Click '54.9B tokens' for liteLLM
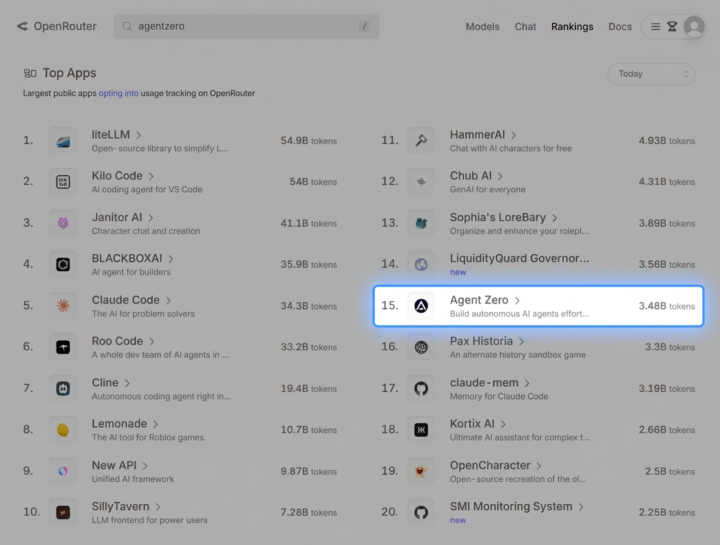Image resolution: width=720 pixels, height=545 pixels. point(309,140)
